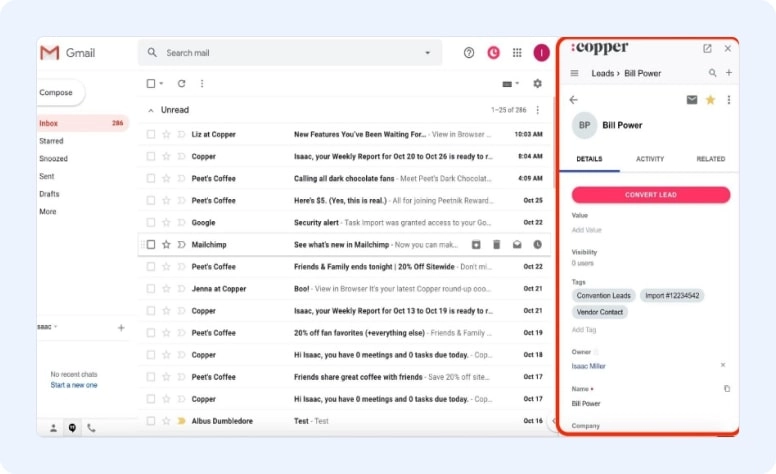Collapse the Unread section chevron

[x=151, y=110]
